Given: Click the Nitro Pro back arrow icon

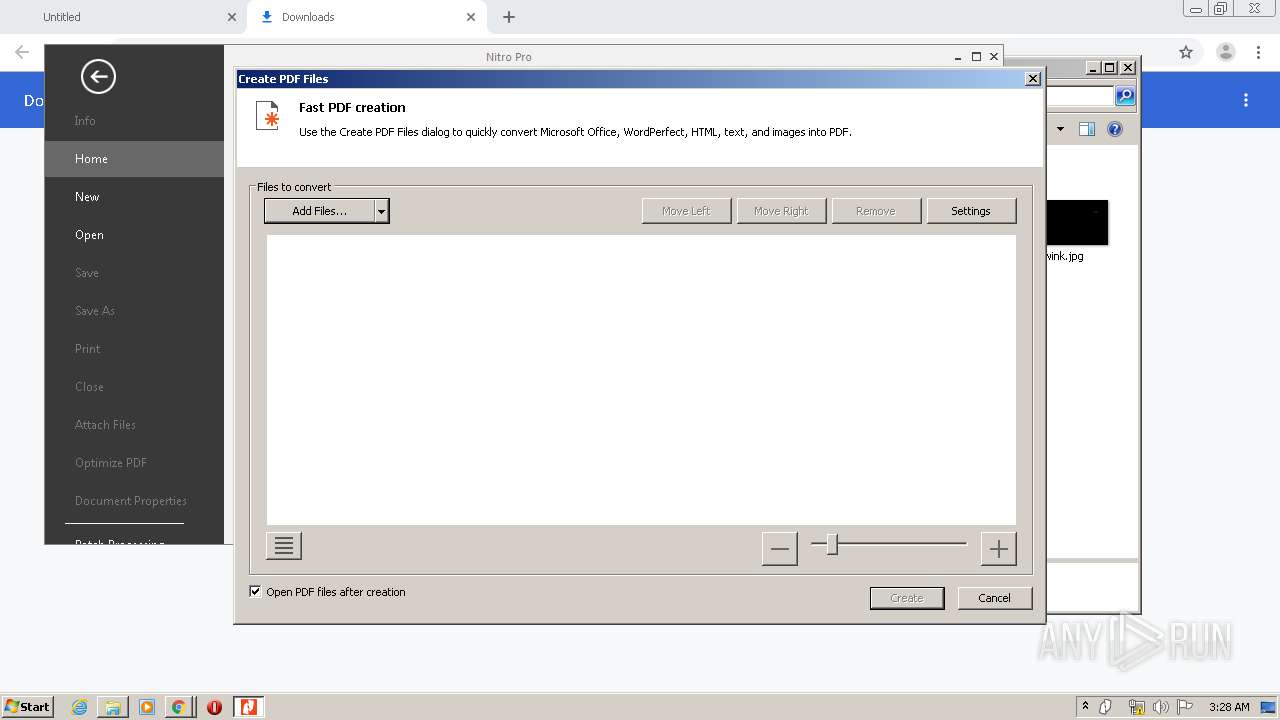Looking at the screenshot, I should point(98,77).
